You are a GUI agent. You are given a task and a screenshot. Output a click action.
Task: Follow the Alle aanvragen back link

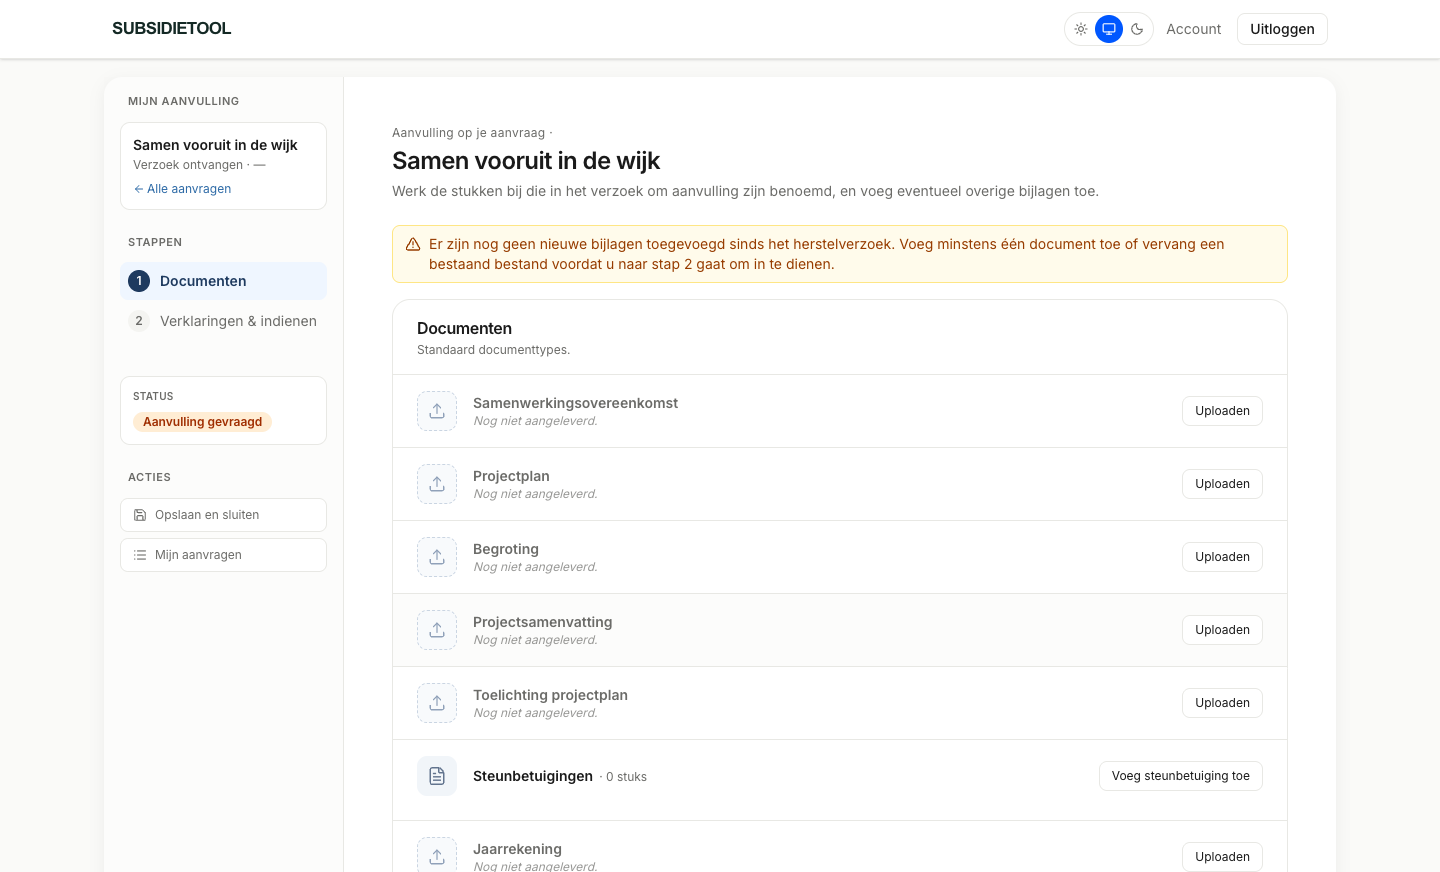(182, 189)
